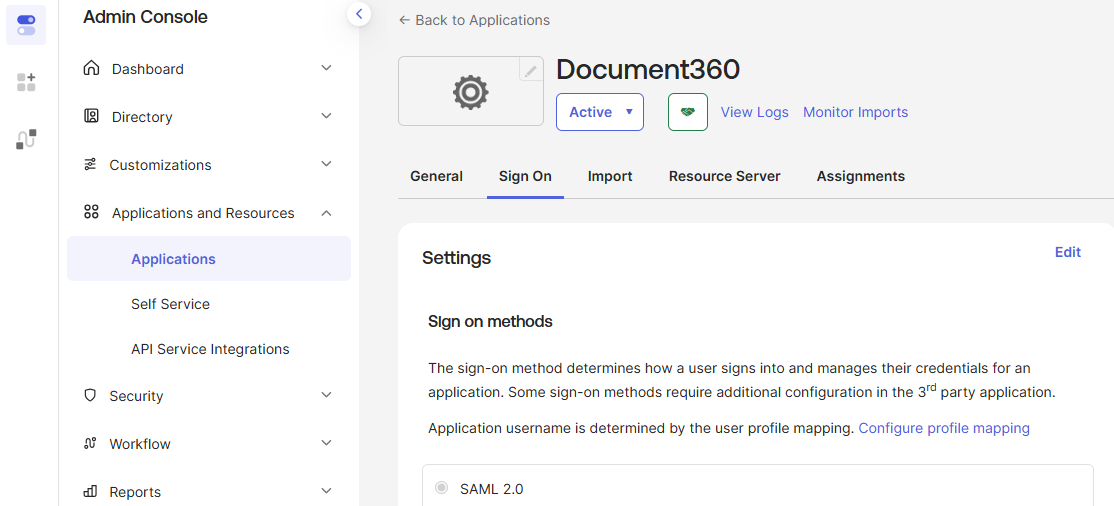Screen dimensions: 1114x506
Task: Click the back arrow beside Back to Applications
Action: coord(404,20)
